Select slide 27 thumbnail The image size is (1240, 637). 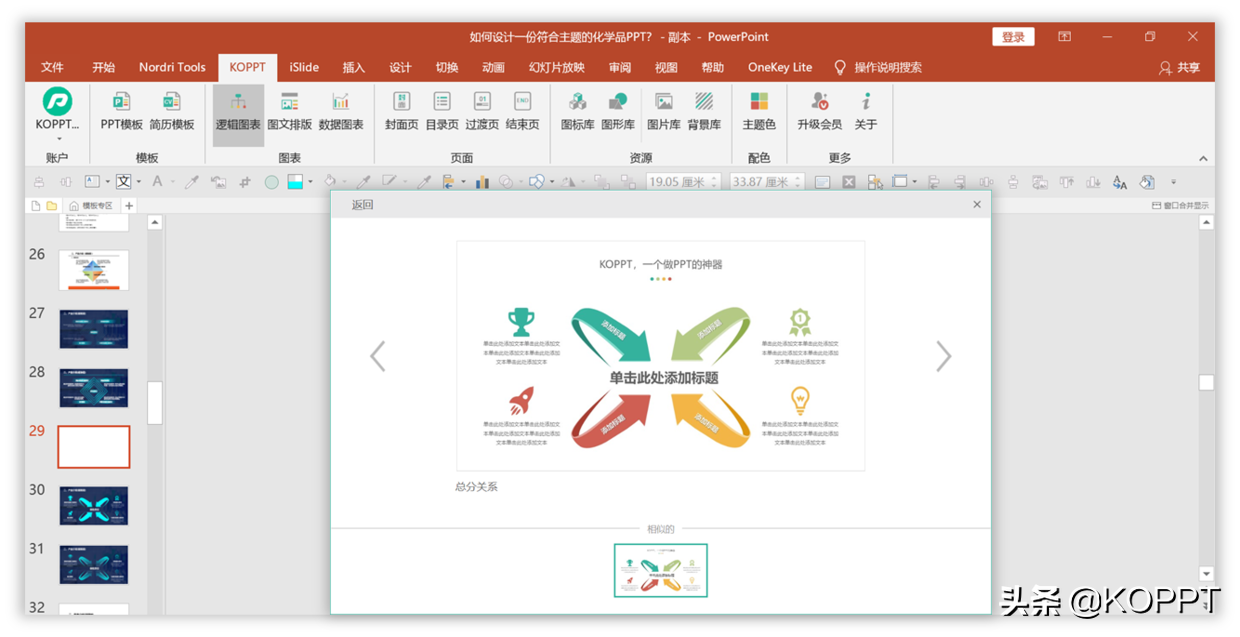click(94, 329)
